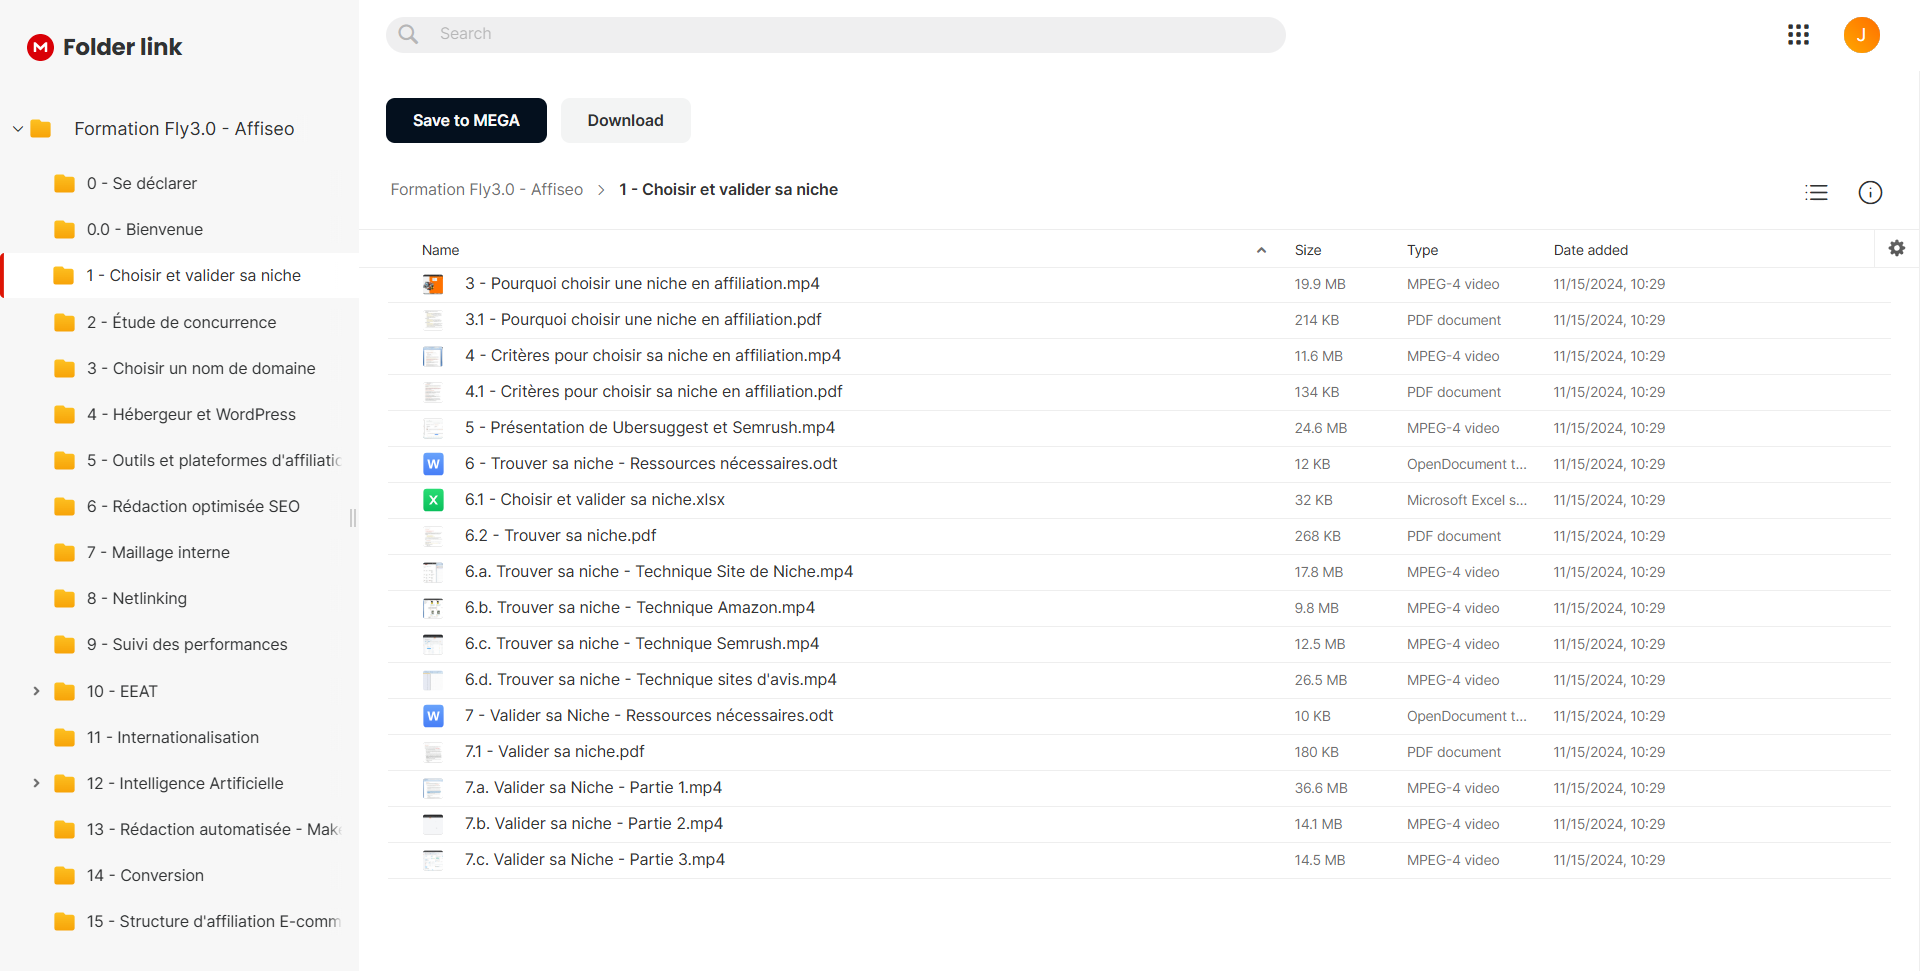This screenshot has height=971, width=1920.
Task: Open '0.0 - Bienvenue' folder
Action: pos(144,229)
